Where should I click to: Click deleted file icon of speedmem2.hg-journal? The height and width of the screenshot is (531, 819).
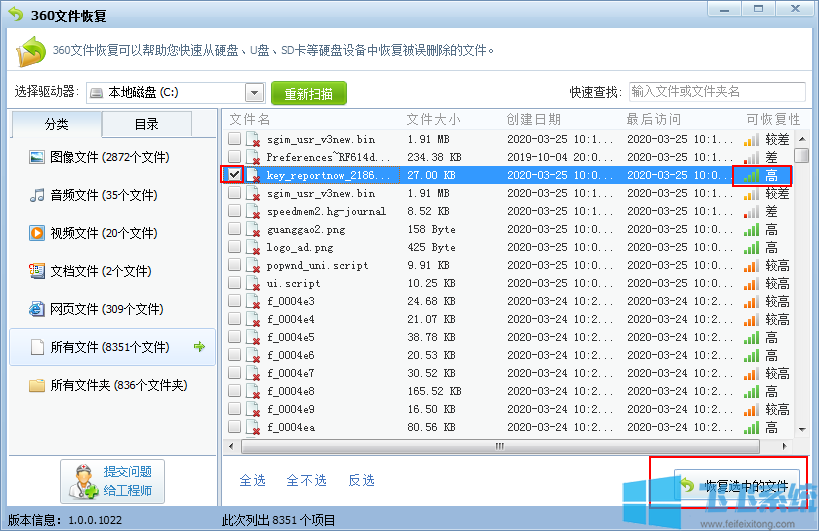tap(253, 211)
